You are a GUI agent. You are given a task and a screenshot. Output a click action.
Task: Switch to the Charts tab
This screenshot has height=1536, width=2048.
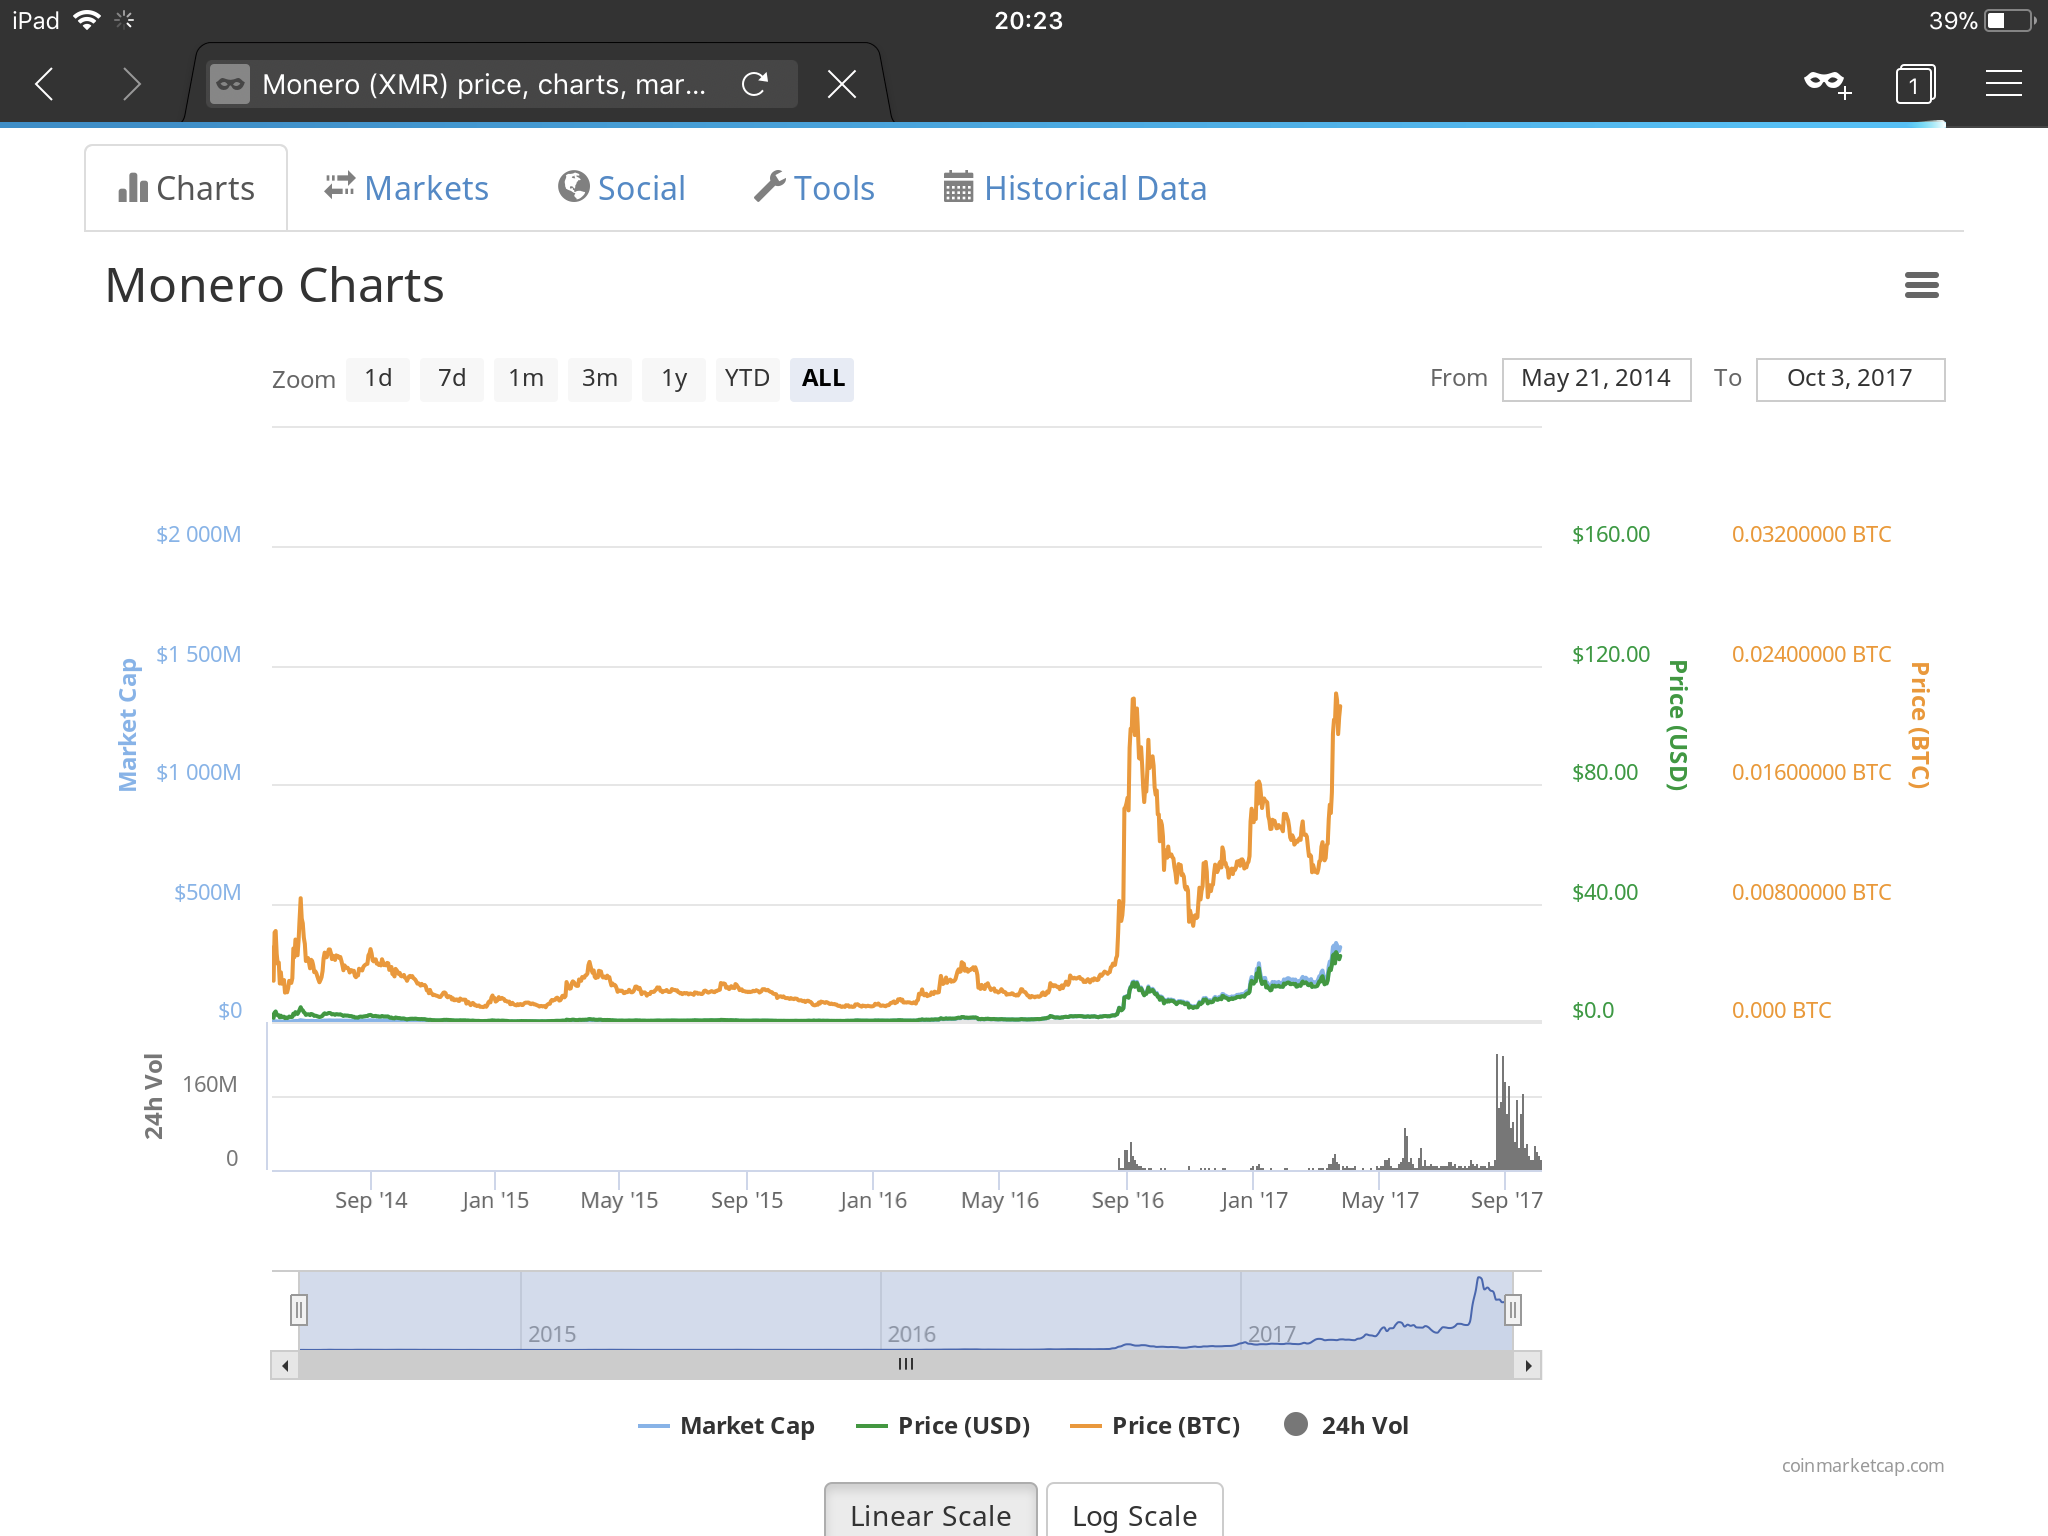click(x=186, y=188)
